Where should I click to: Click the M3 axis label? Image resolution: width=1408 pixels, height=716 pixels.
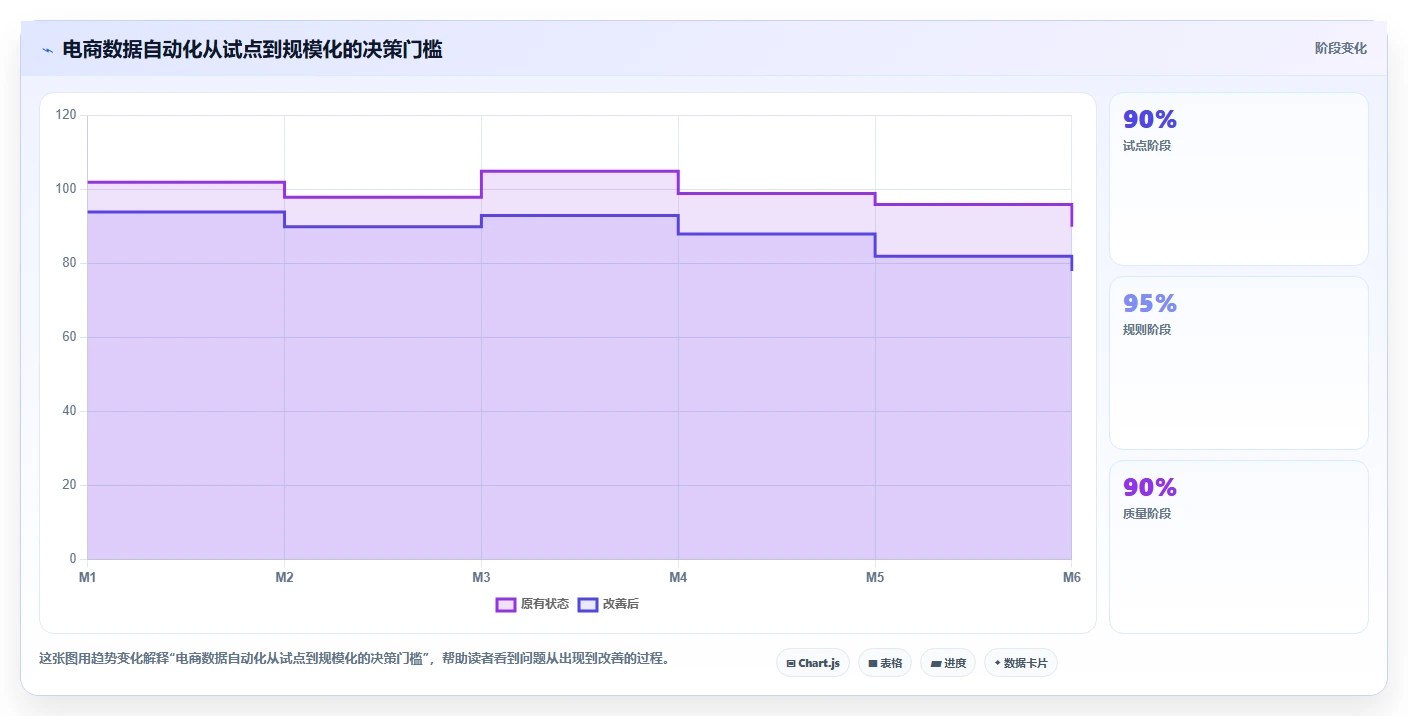click(x=481, y=577)
